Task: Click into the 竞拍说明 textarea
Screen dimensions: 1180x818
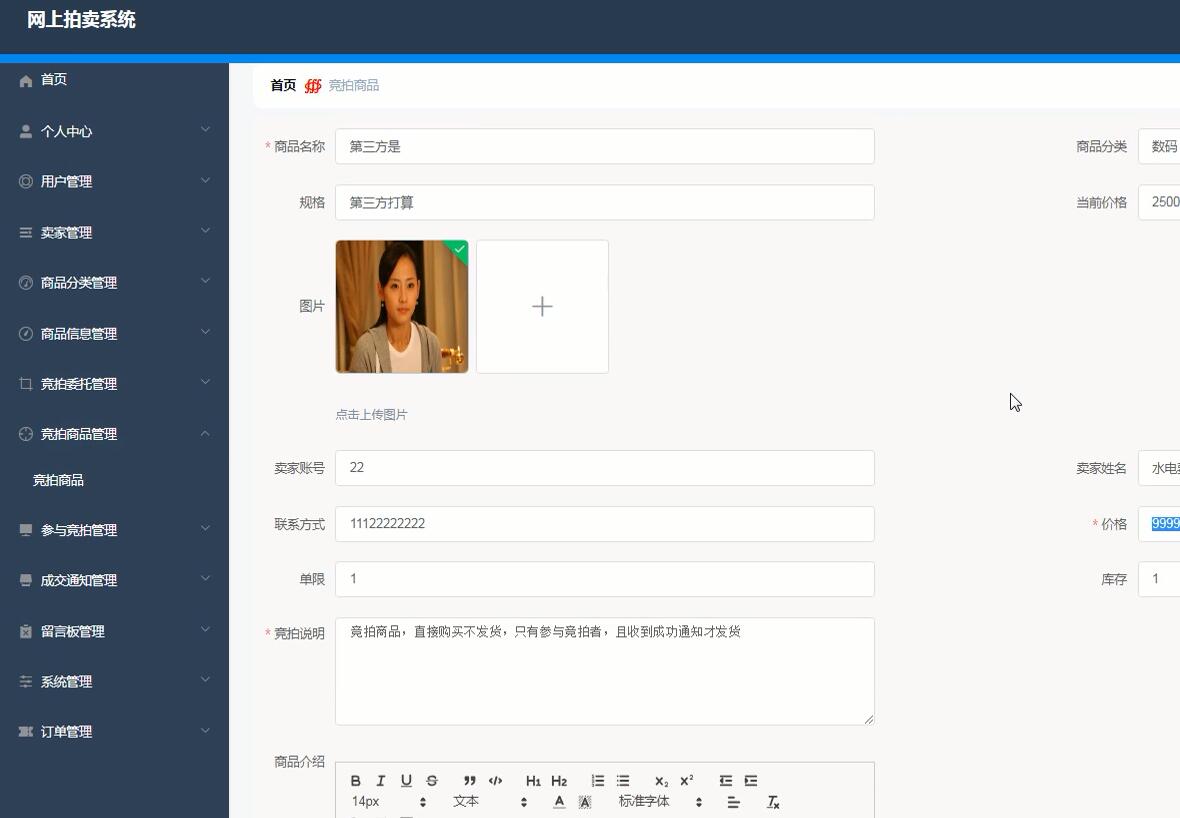Action: tap(604, 671)
